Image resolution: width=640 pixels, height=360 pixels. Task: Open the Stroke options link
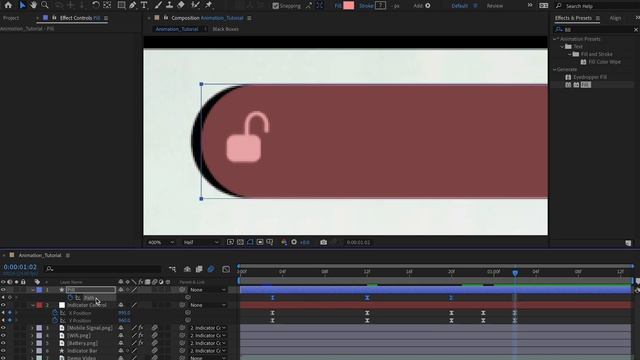tap(366, 6)
